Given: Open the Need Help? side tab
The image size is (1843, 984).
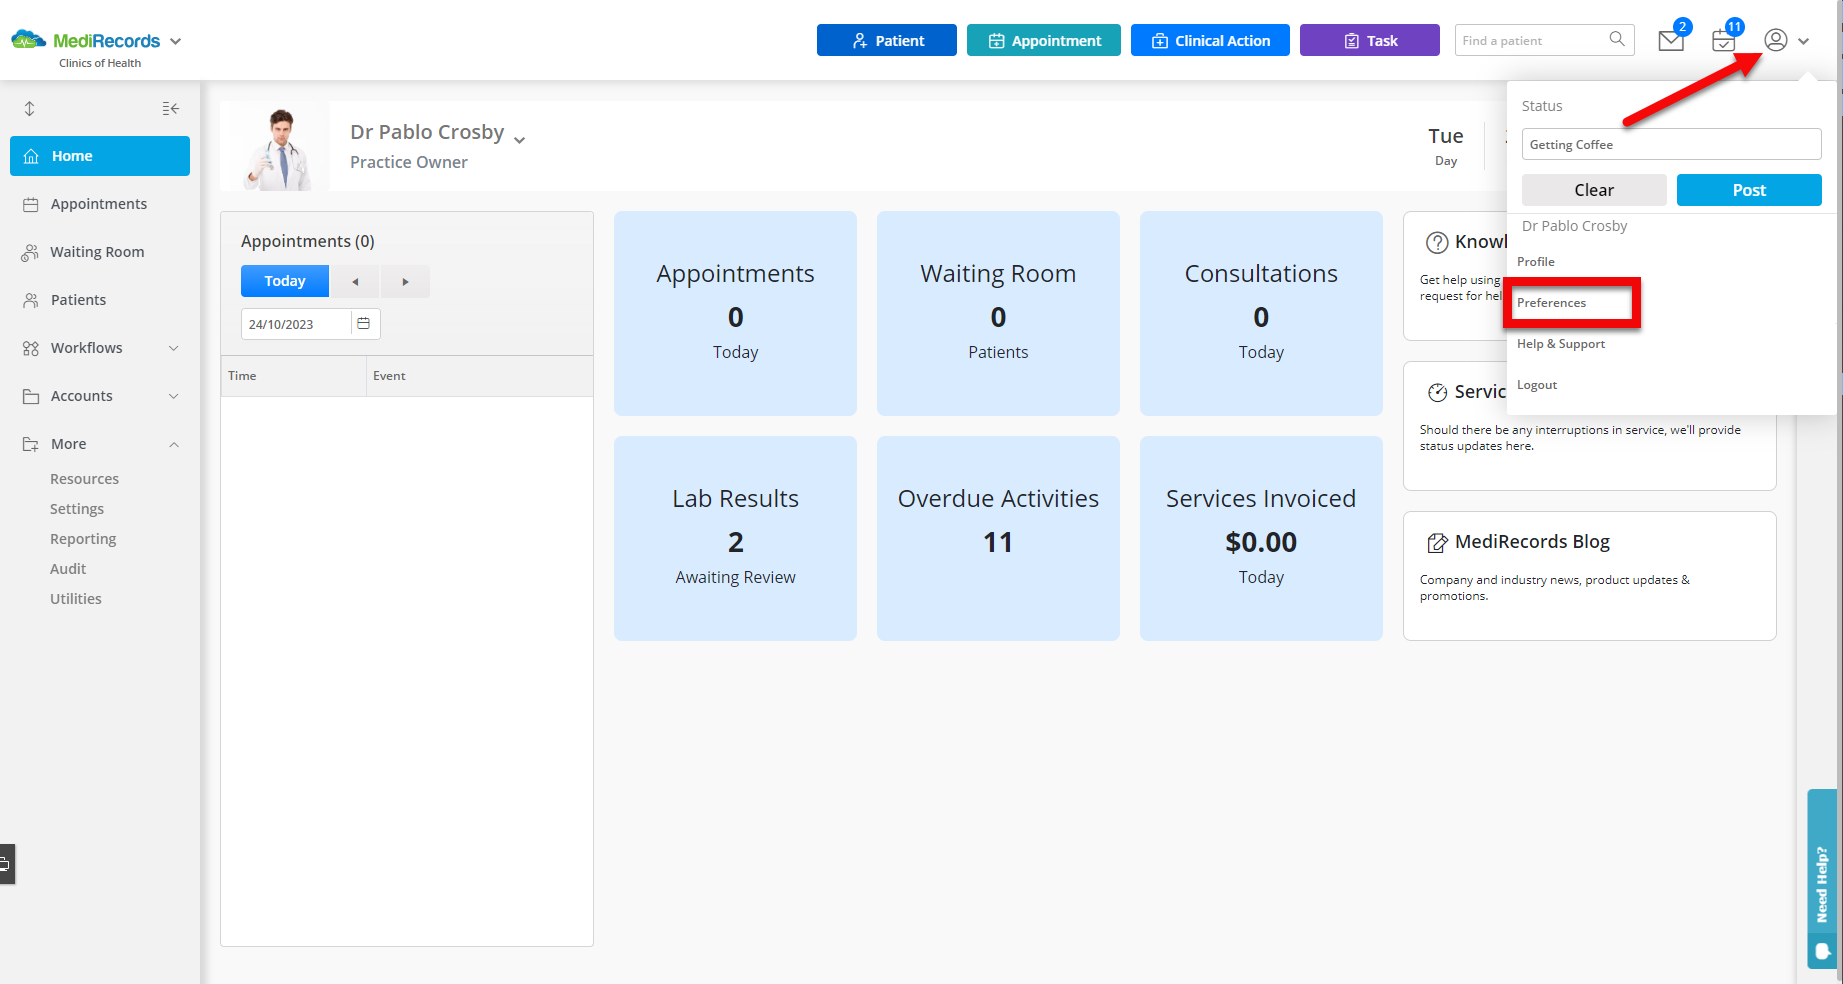Looking at the screenshot, I should pyautogui.click(x=1822, y=878).
